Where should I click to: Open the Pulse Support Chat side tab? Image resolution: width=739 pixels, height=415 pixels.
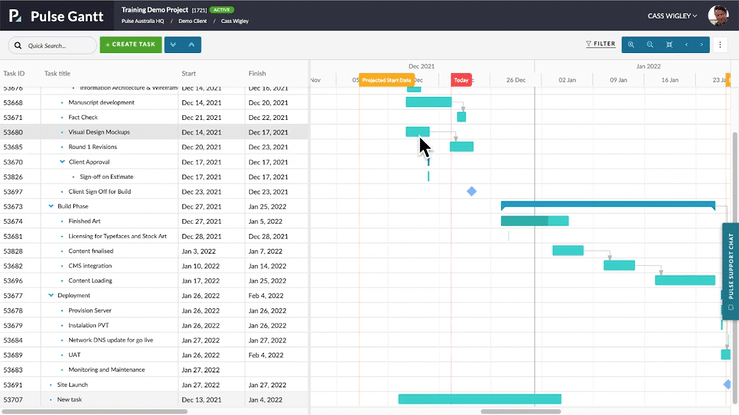[730, 270]
